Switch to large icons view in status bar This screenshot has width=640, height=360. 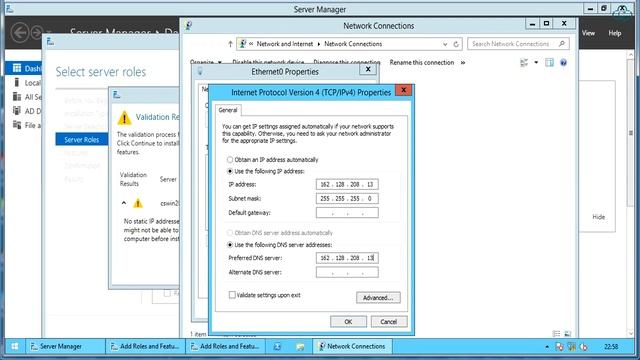pos(567,334)
